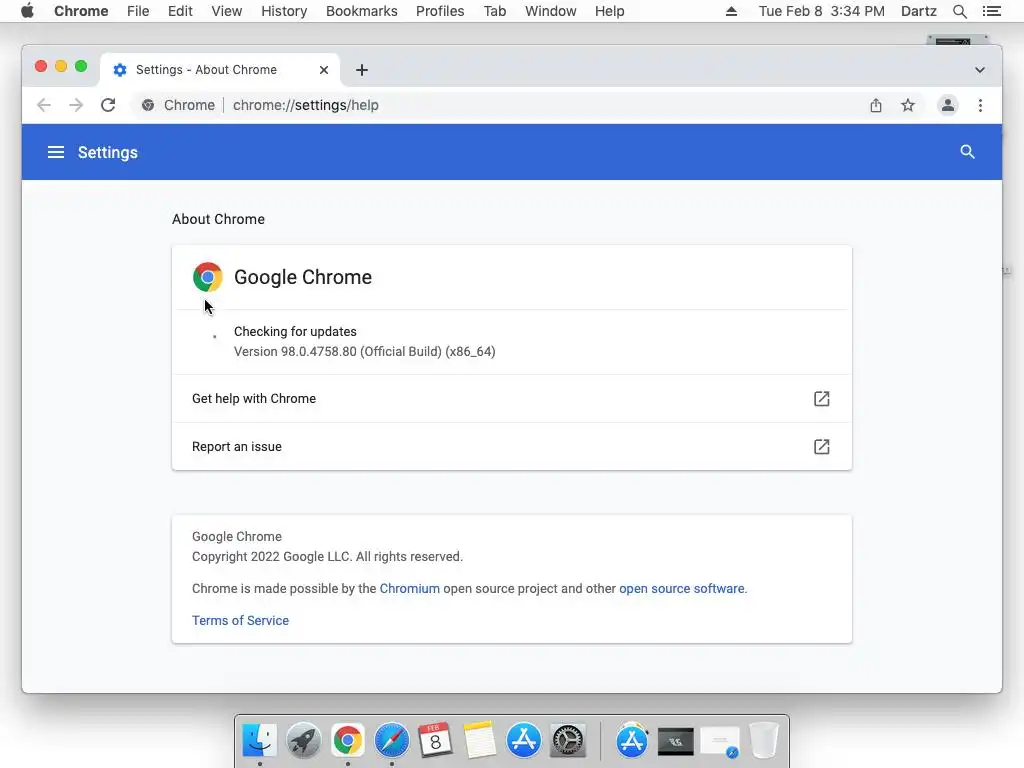Open the open source software link

point(682,588)
